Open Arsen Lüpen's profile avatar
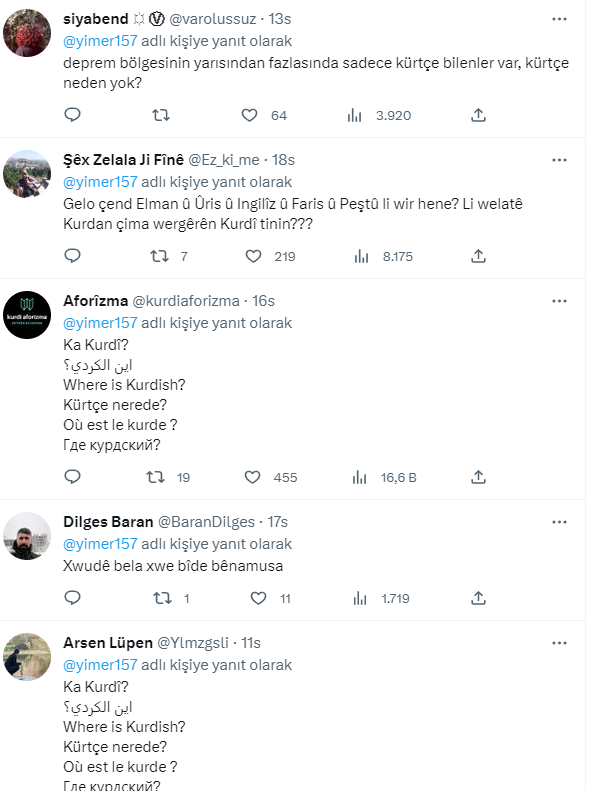606x791 pixels. [x=27, y=656]
